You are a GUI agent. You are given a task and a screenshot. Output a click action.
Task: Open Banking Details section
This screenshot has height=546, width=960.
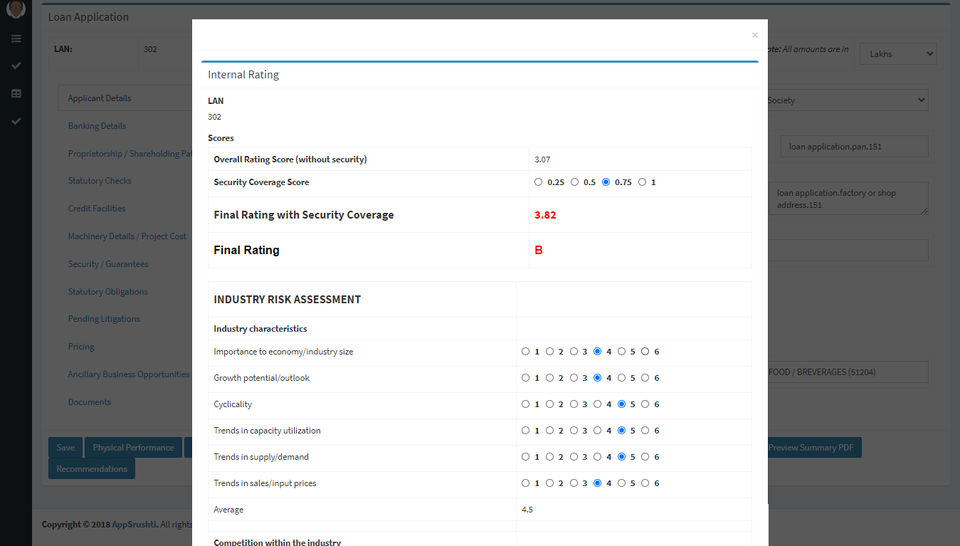pos(97,125)
